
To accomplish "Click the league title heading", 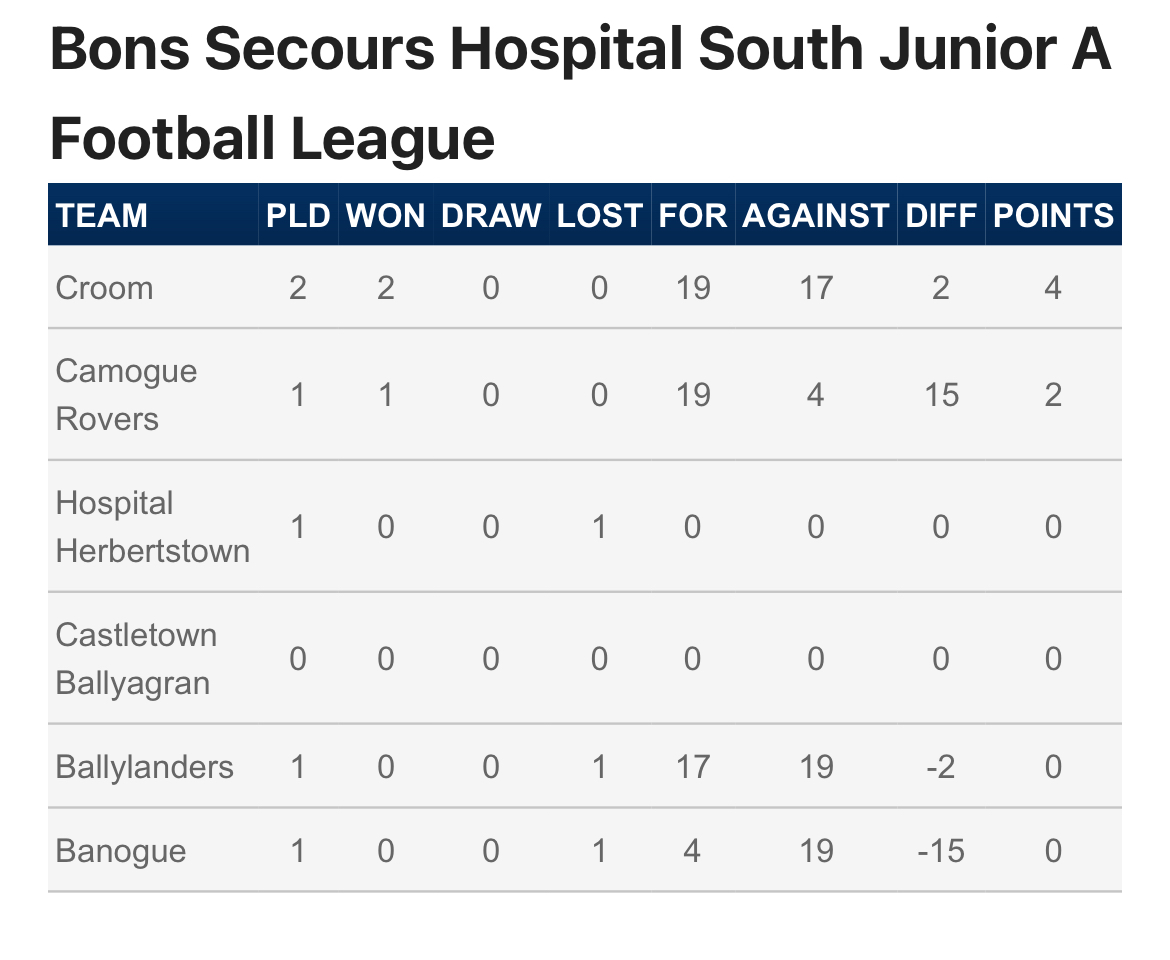I will pyautogui.click(x=581, y=94).
